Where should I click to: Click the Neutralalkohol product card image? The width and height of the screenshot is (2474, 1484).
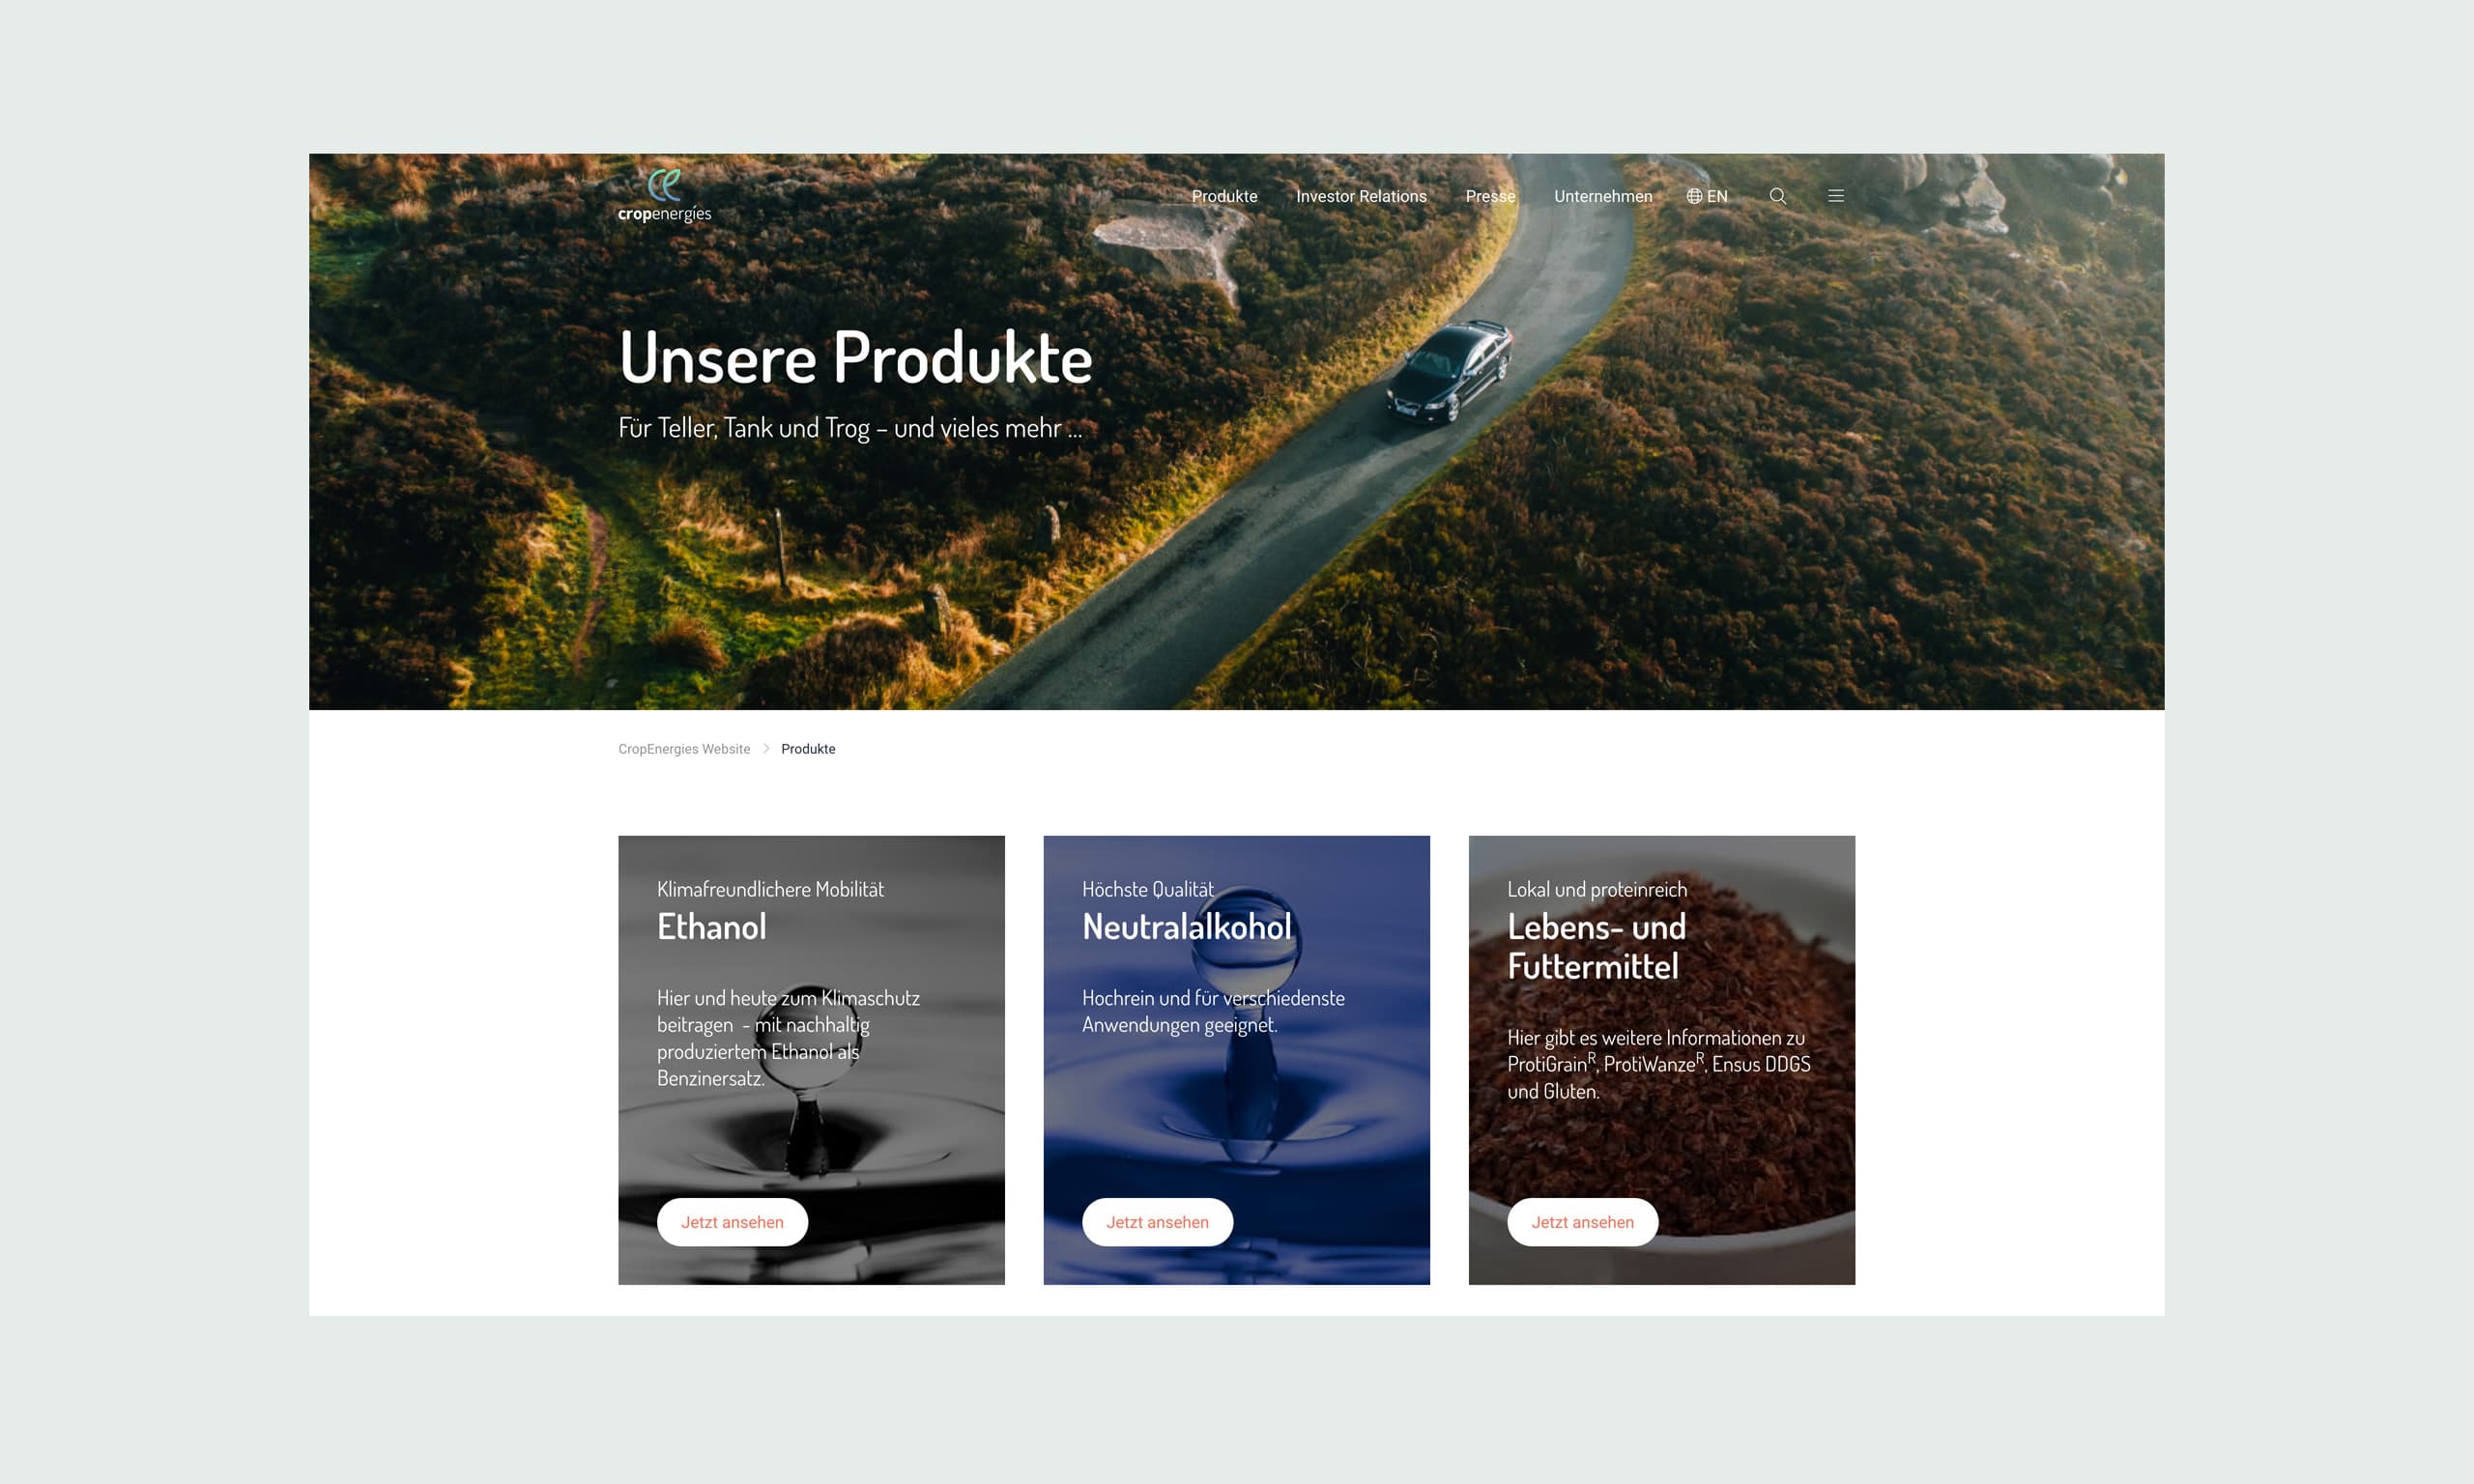[x=1235, y=1058]
